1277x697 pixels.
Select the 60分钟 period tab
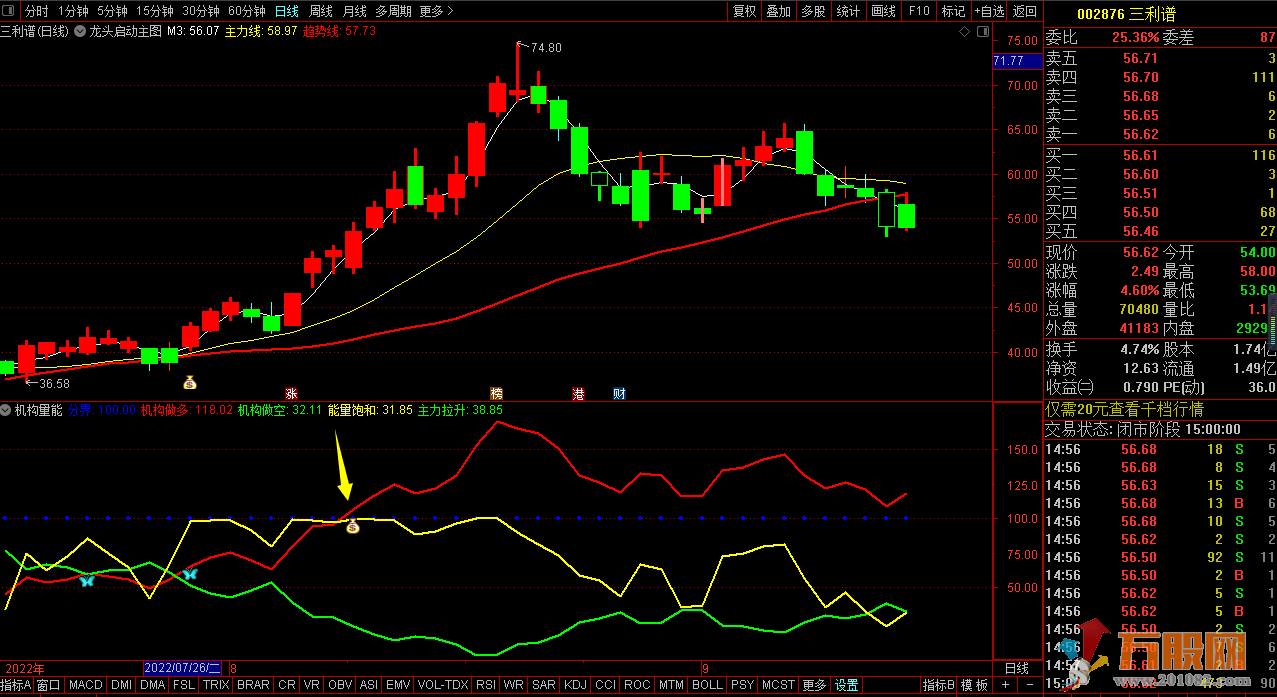click(247, 11)
